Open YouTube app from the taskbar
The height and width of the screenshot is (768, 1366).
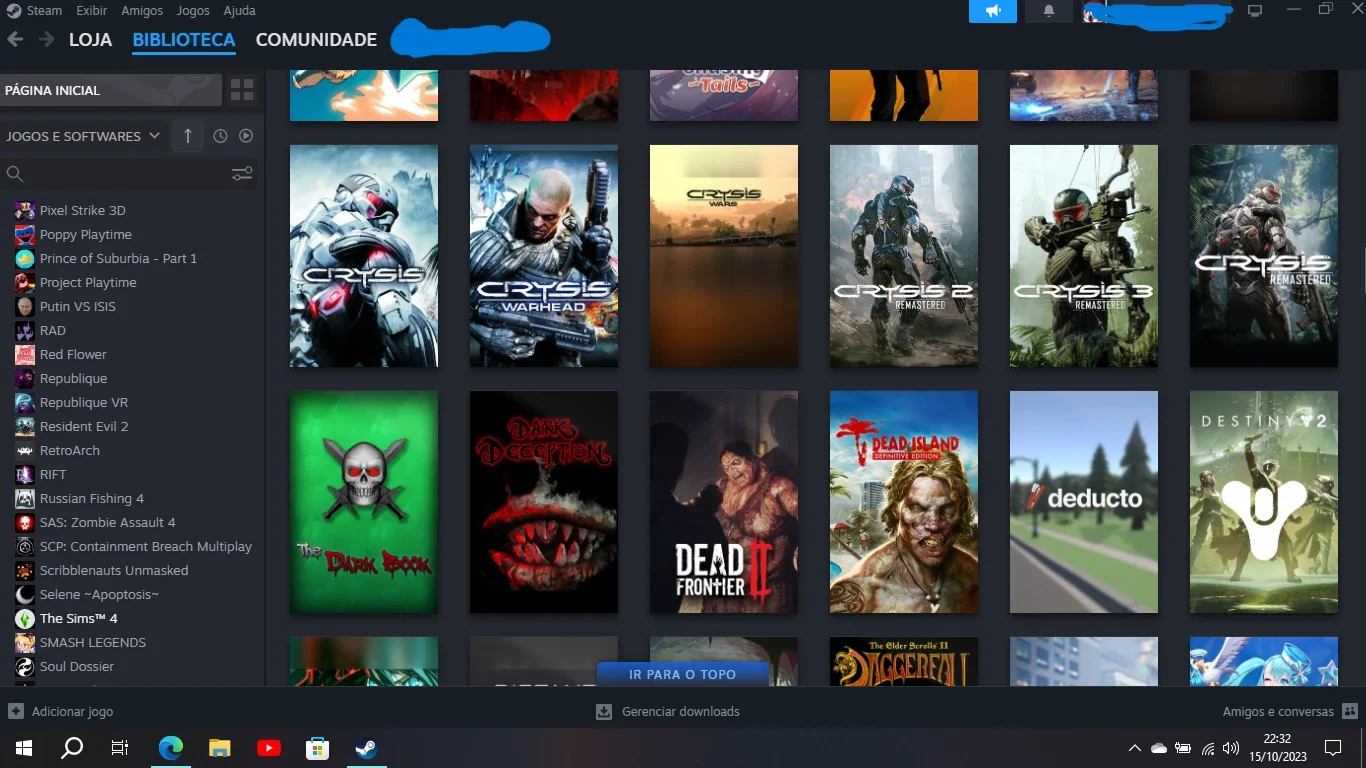(x=269, y=748)
